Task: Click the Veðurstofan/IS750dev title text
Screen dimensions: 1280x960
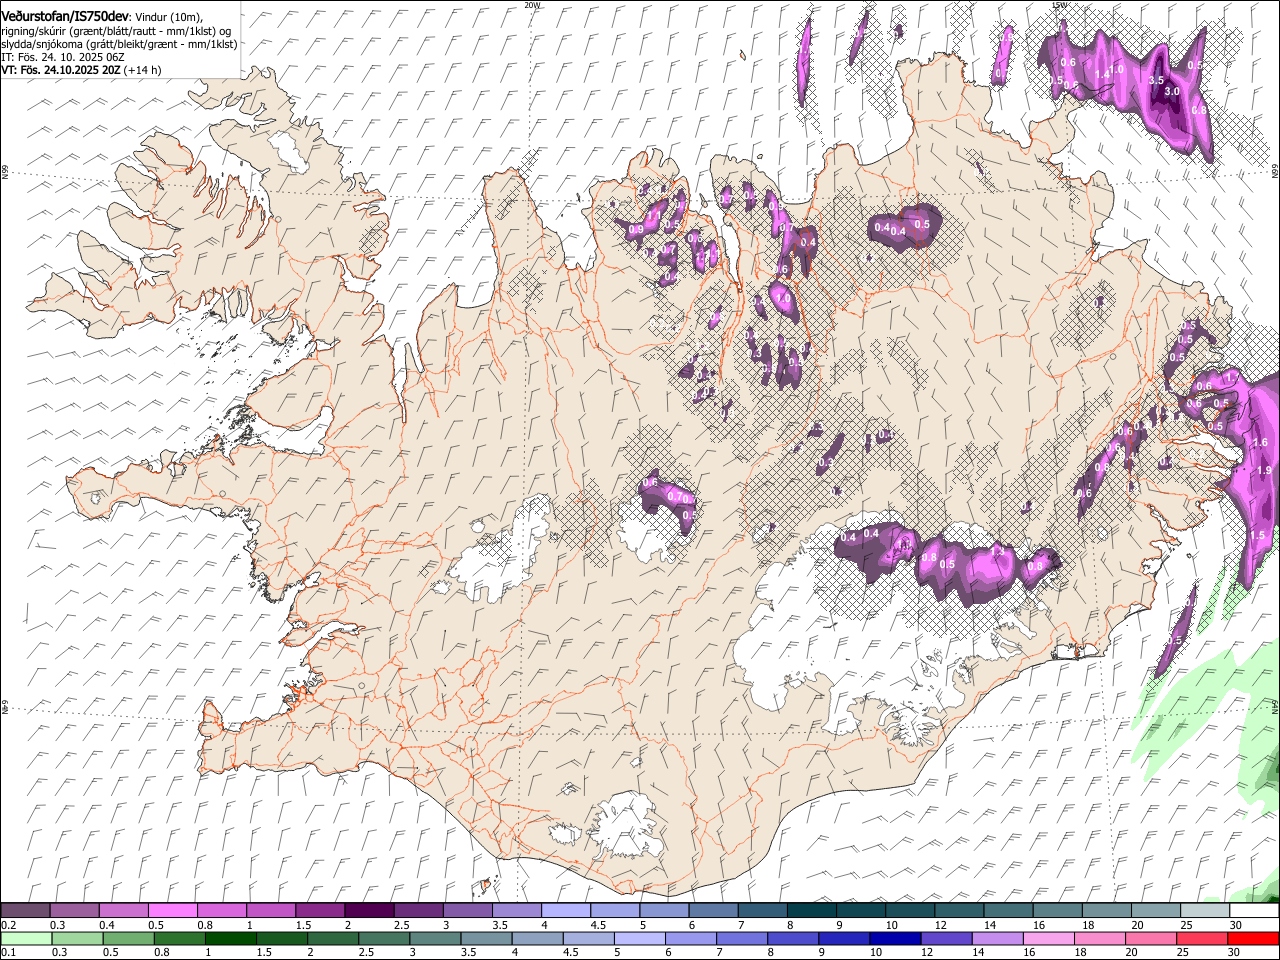Action: pyautogui.click(x=65, y=15)
